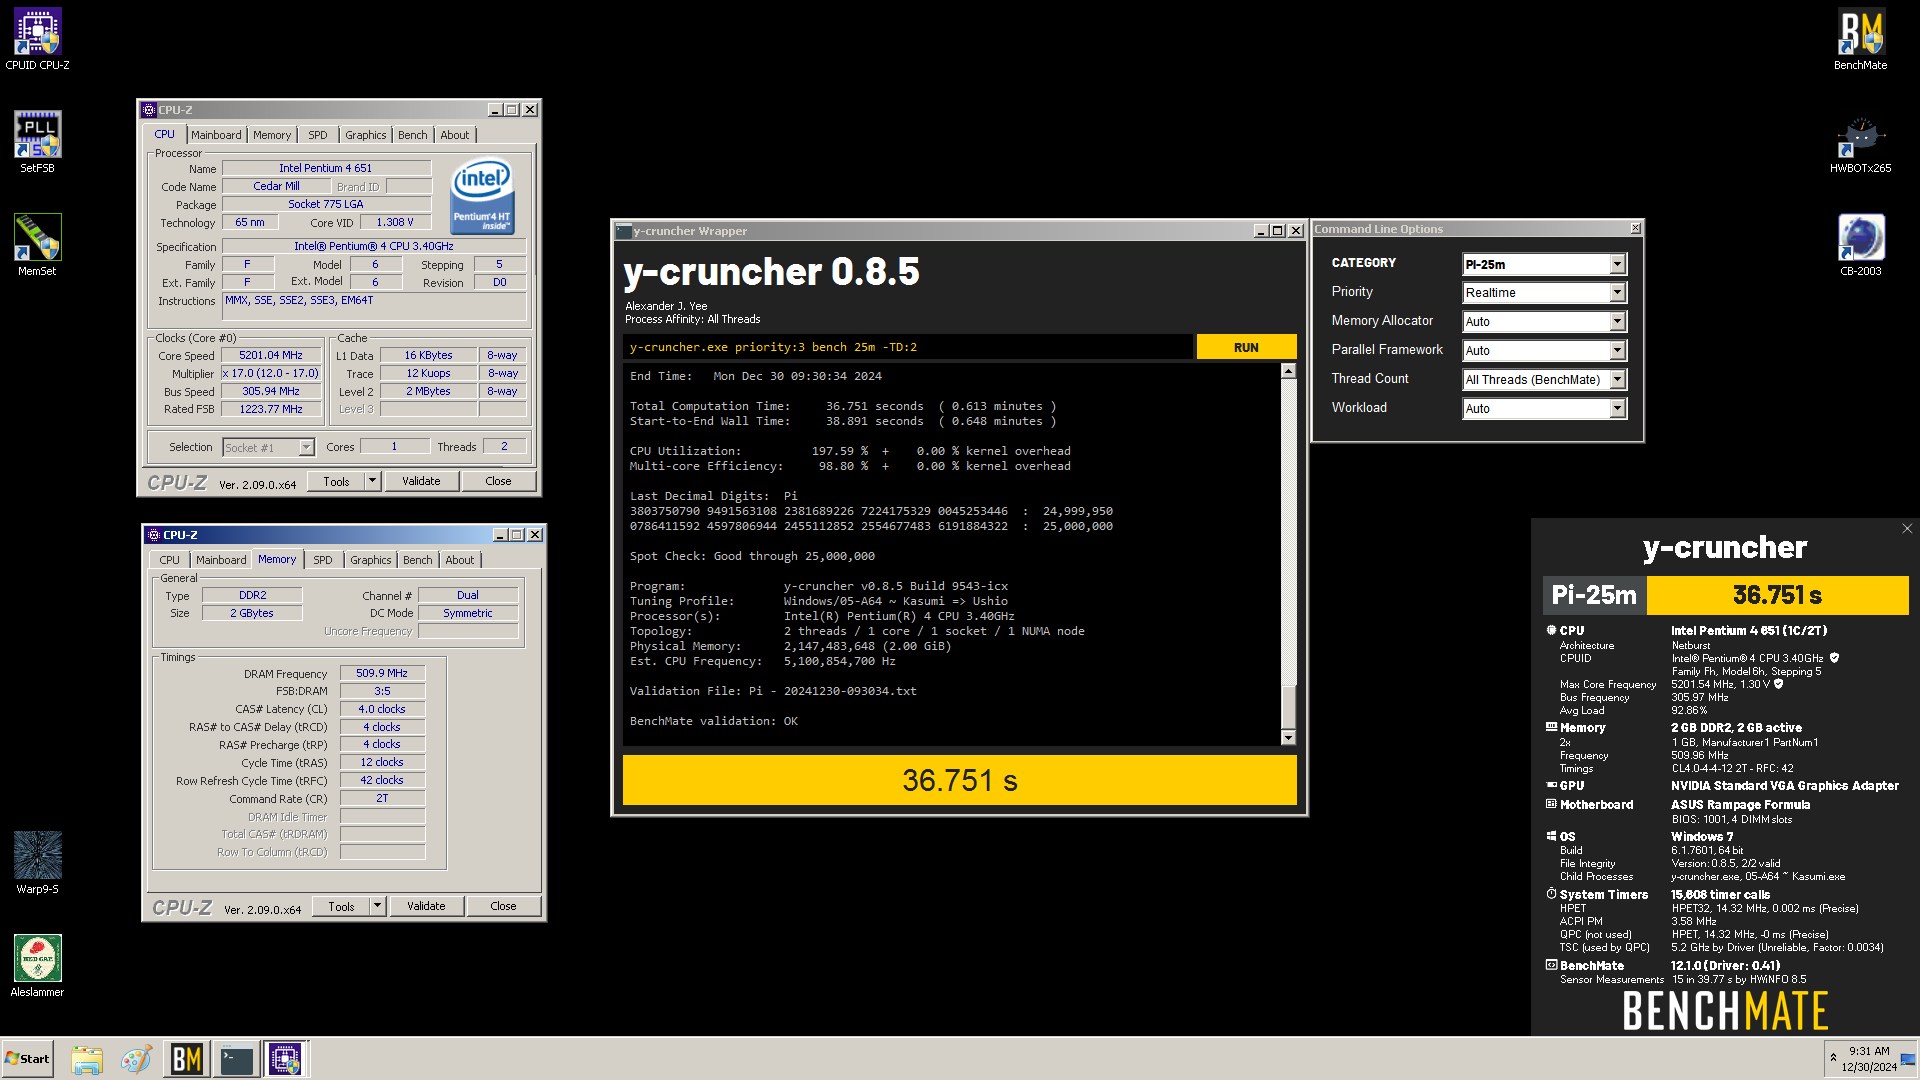Click Close button in top CPU-Z window
This screenshot has height=1080, width=1920.
498,481
